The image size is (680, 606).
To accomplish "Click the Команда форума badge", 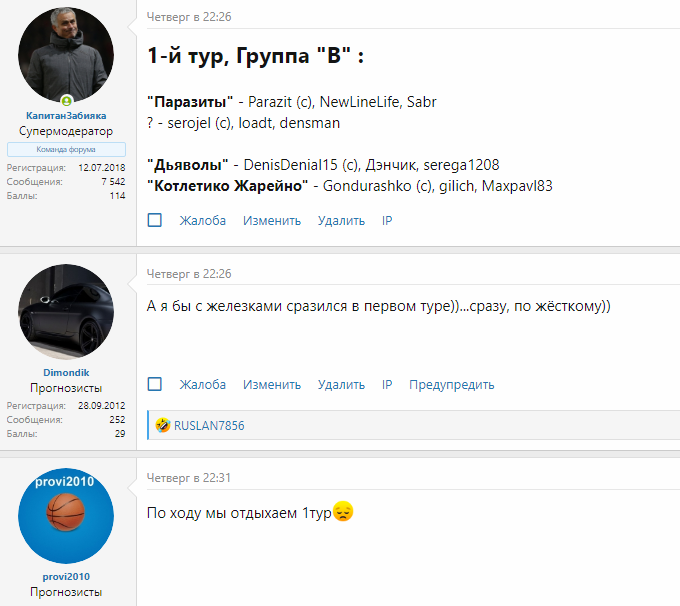I will pos(67,148).
